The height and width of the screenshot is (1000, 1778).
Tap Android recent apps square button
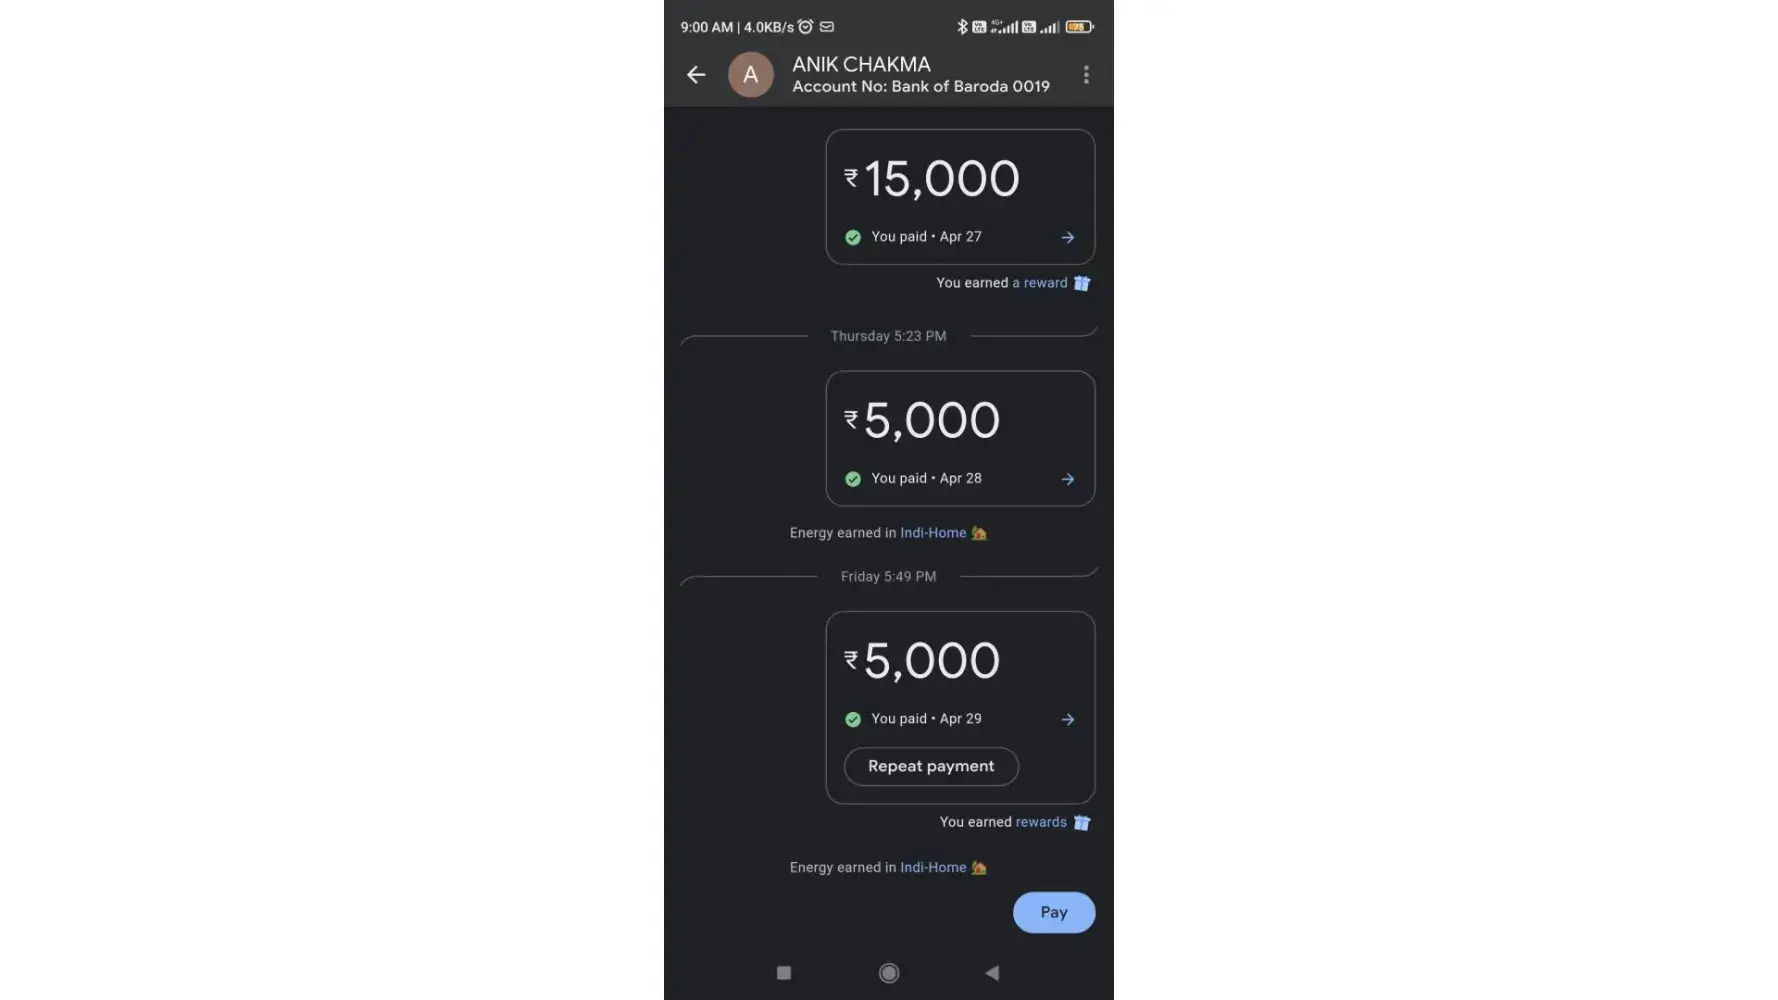pyautogui.click(x=784, y=973)
